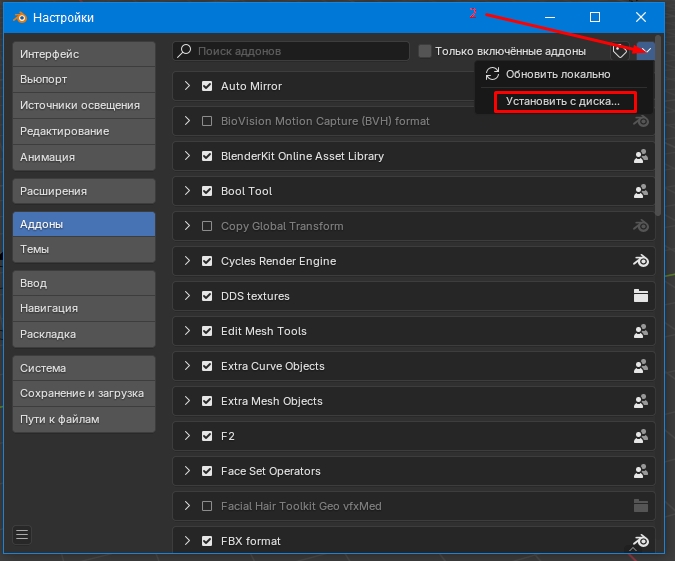Choose Обновить локально menu entry
Image resolution: width=675 pixels, height=561 pixels.
tap(564, 74)
